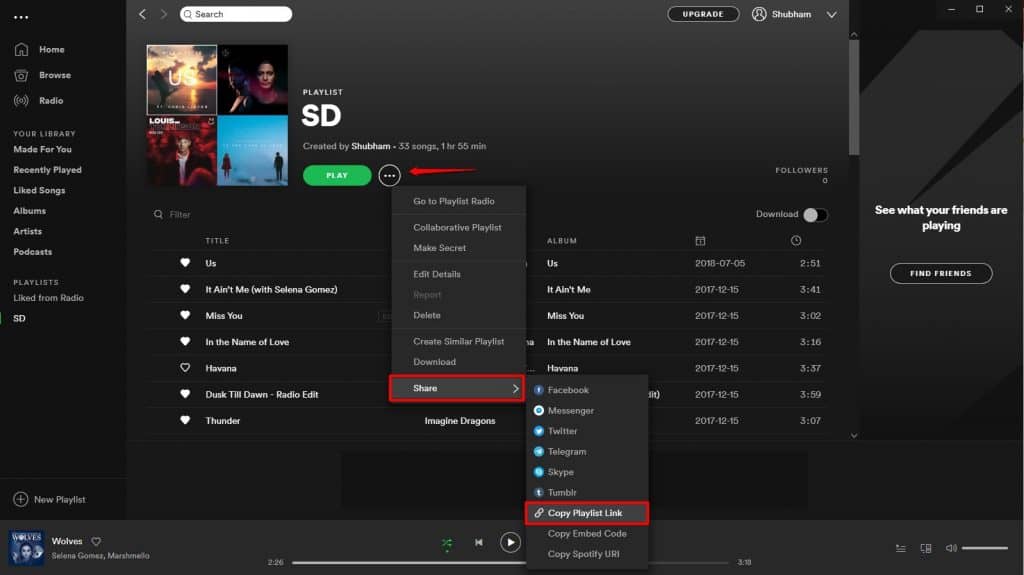The image size is (1024, 575).
Task: Open the playlist more options ellipsis button
Action: coord(389,175)
